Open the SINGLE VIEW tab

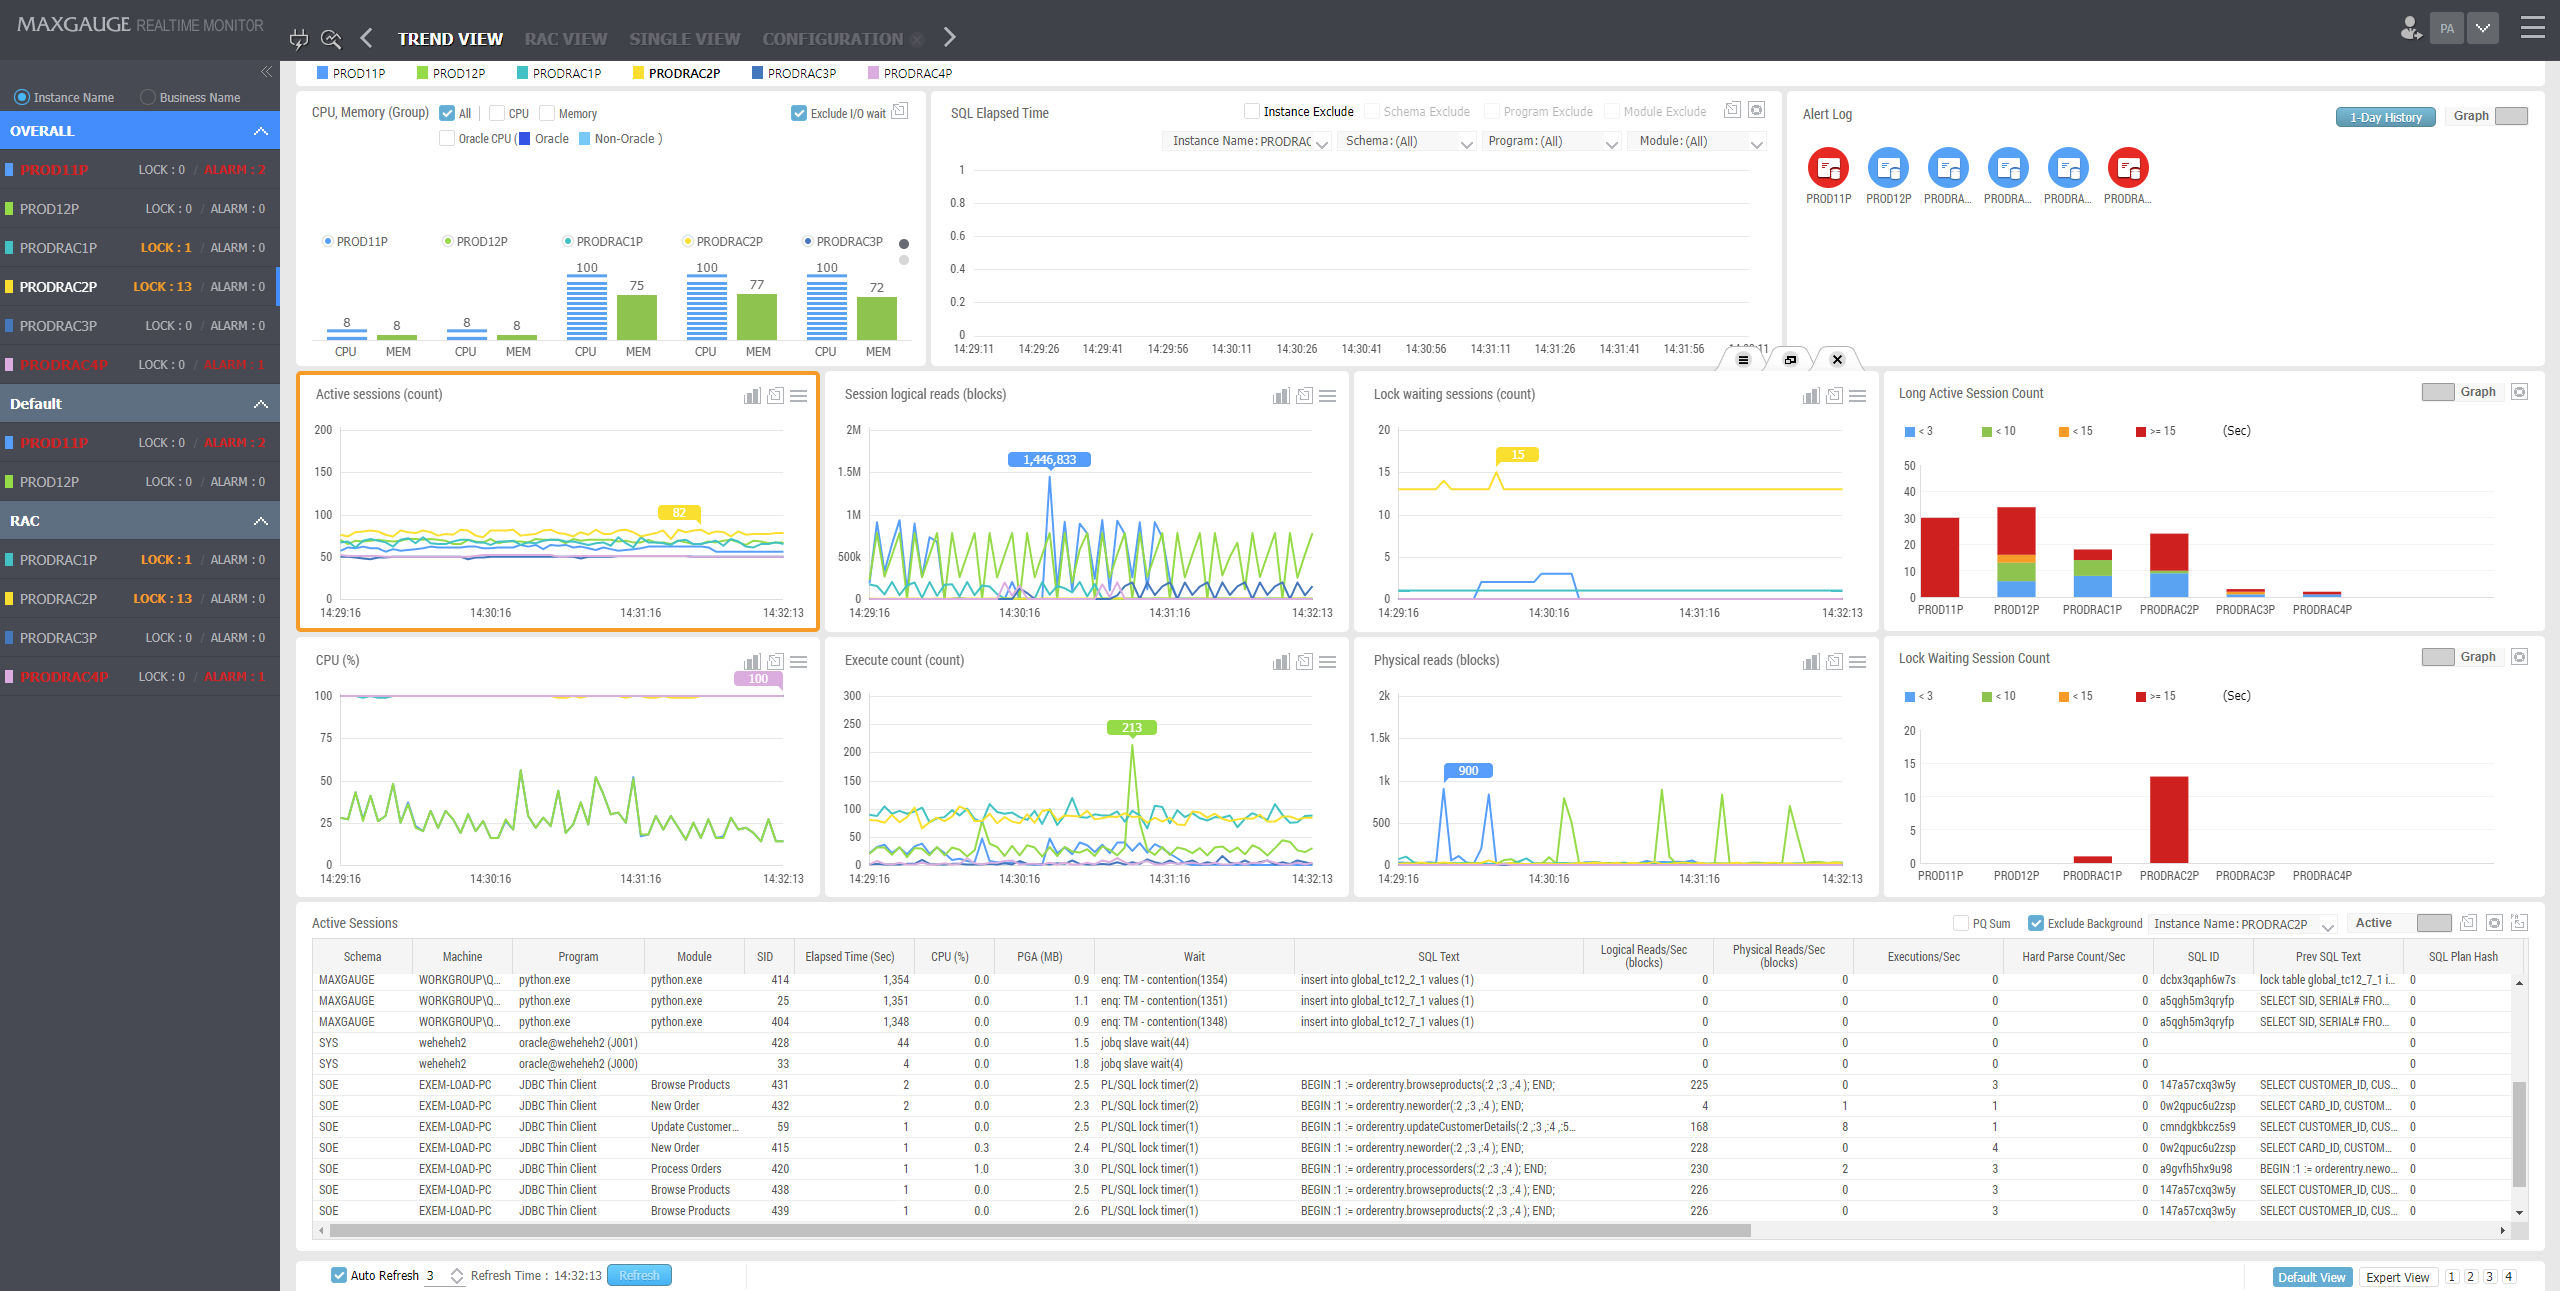tap(684, 39)
